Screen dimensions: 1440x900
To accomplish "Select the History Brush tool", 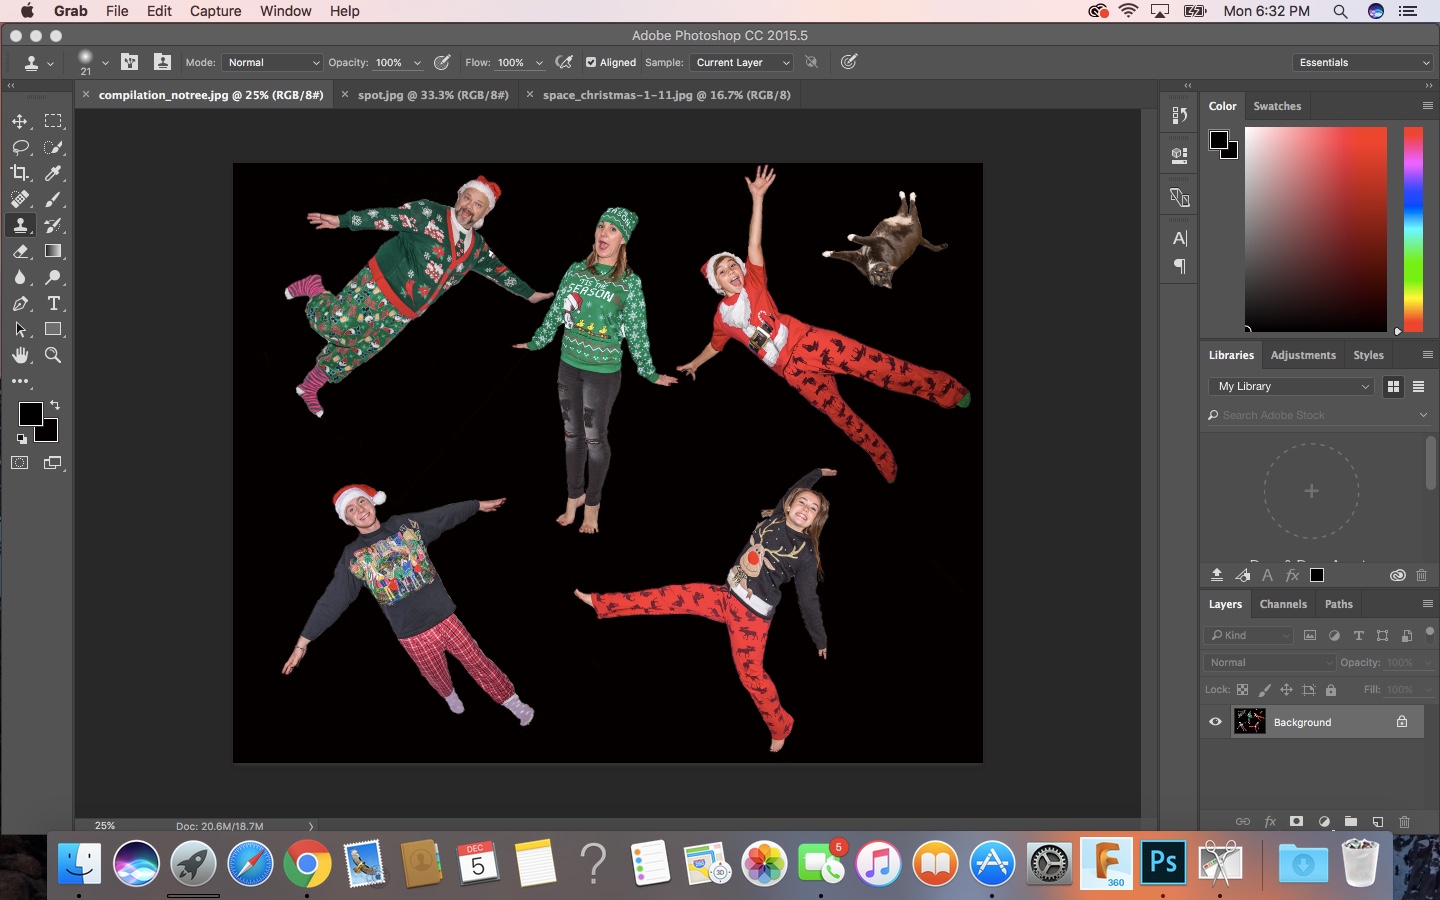I will 53,225.
